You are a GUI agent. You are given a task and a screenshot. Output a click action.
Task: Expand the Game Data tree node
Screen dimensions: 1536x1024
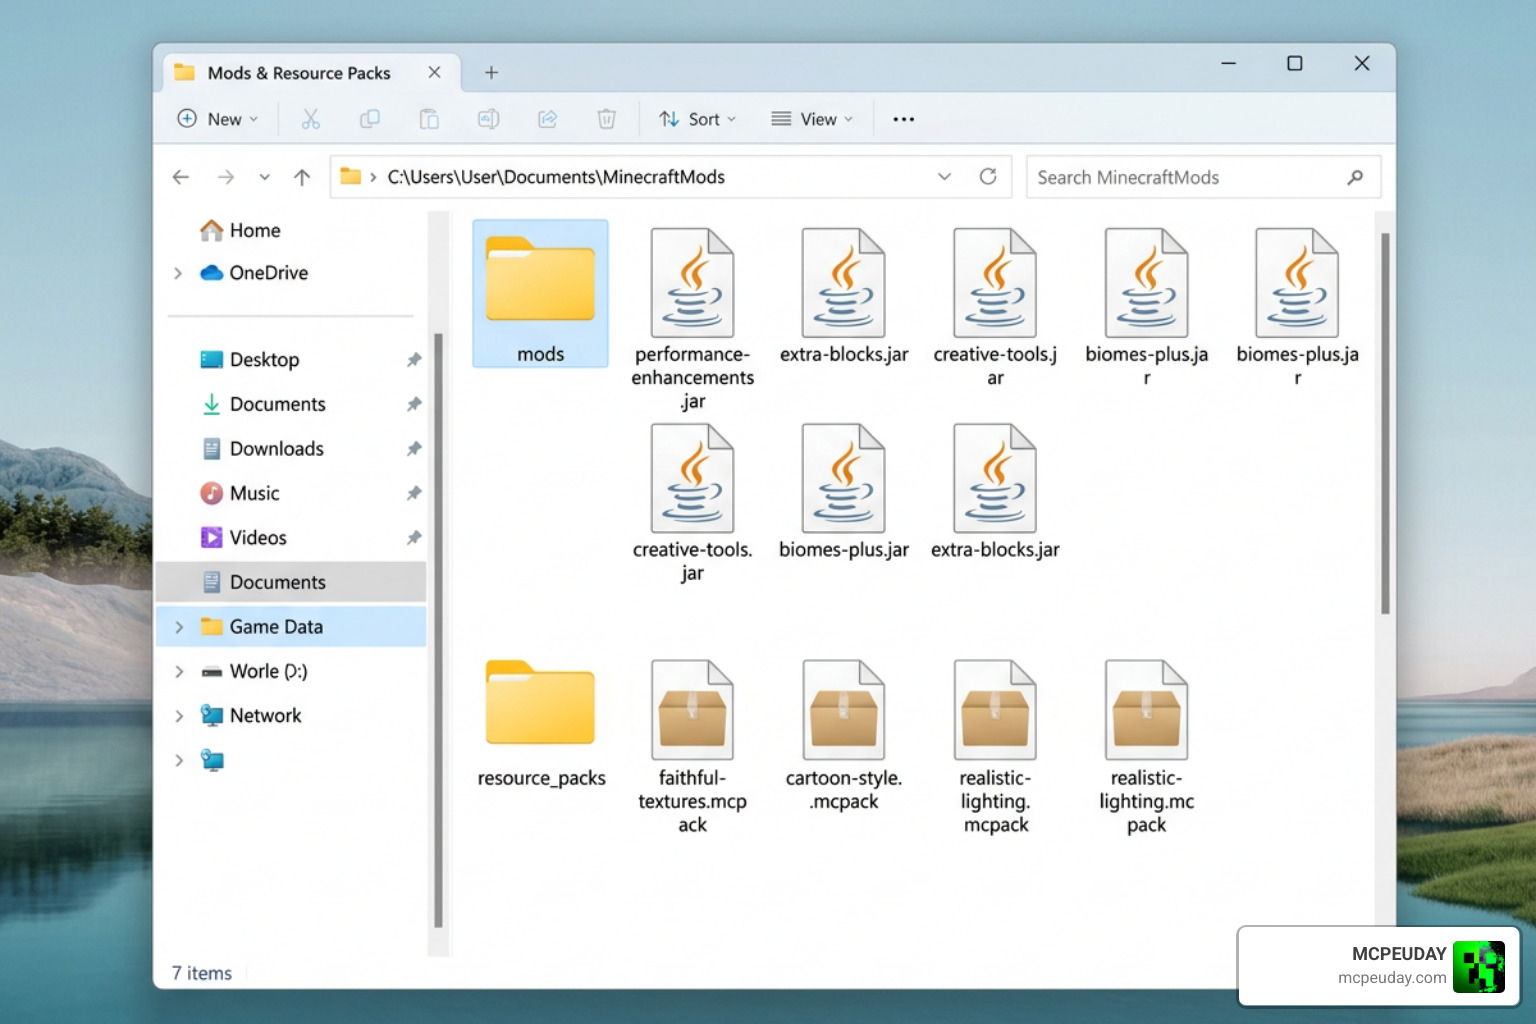179,627
